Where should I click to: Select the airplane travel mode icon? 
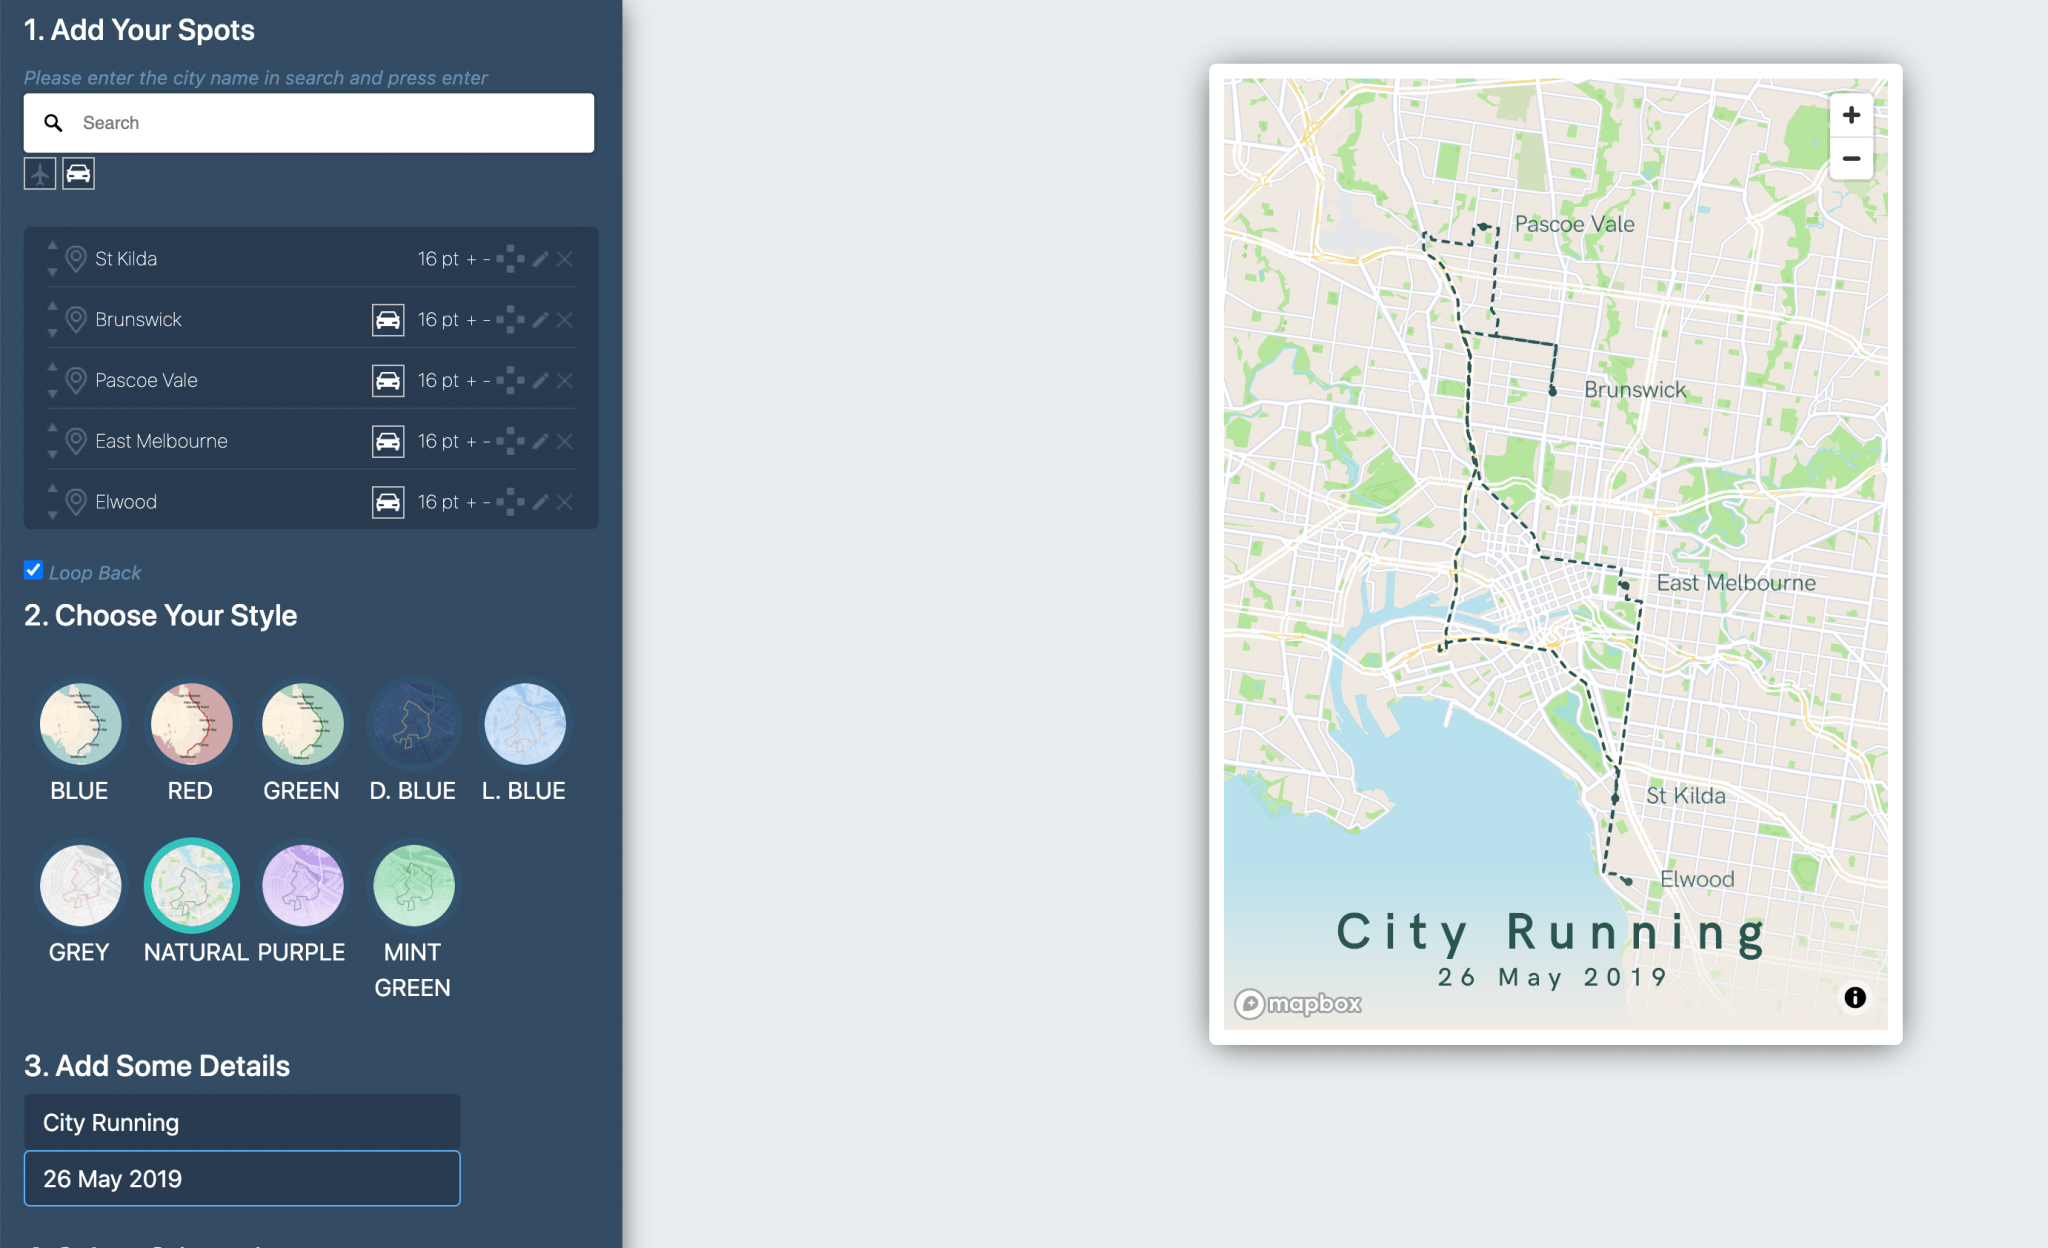click(x=40, y=174)
